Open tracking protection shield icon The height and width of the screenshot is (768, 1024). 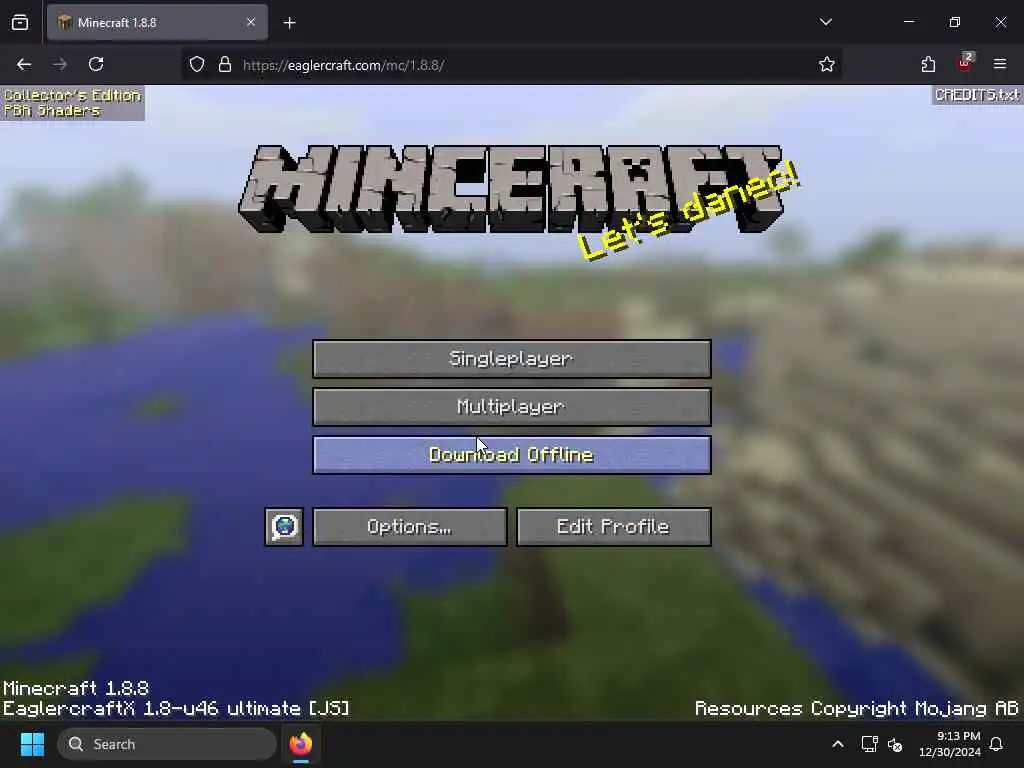pyautogui.click(x=197, y=65)
